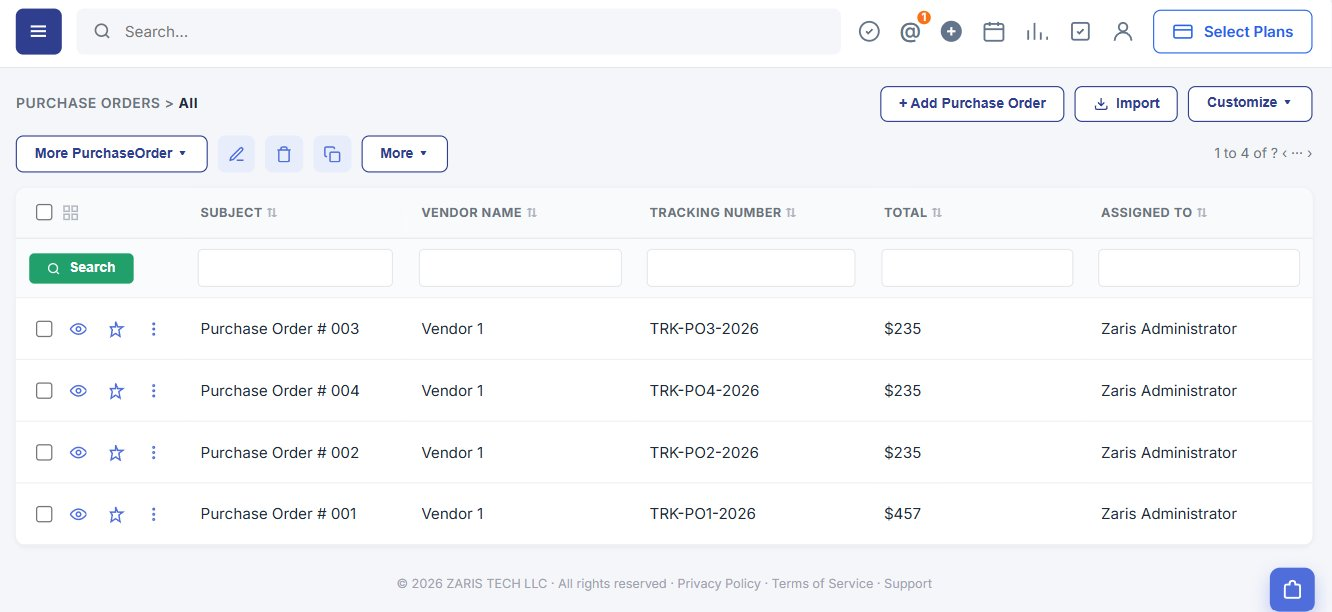Image resolution: width=1332 pixels, height=612 pixels.
Task: Open the Customize dropdown
Action: click(x=1249, y=103)
